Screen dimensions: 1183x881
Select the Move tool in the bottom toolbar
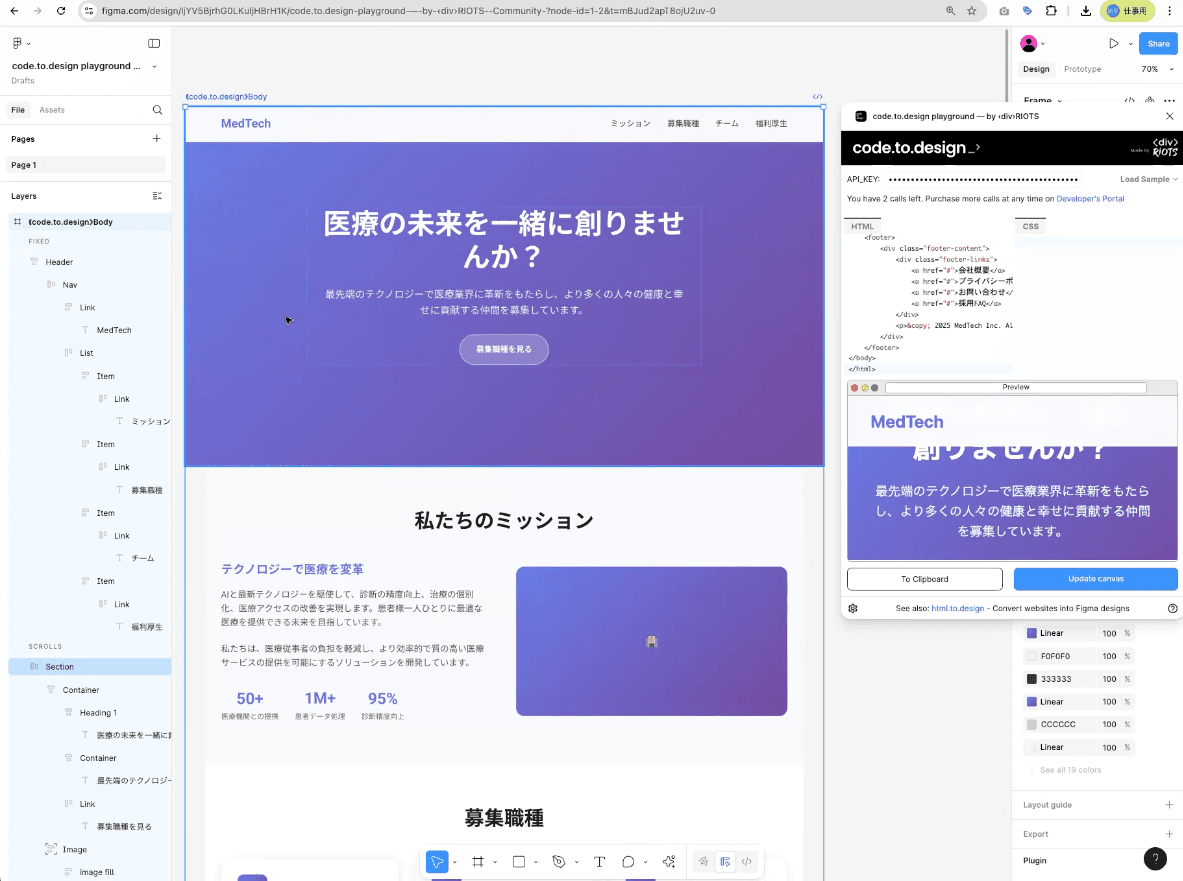(x=437, y=862)
